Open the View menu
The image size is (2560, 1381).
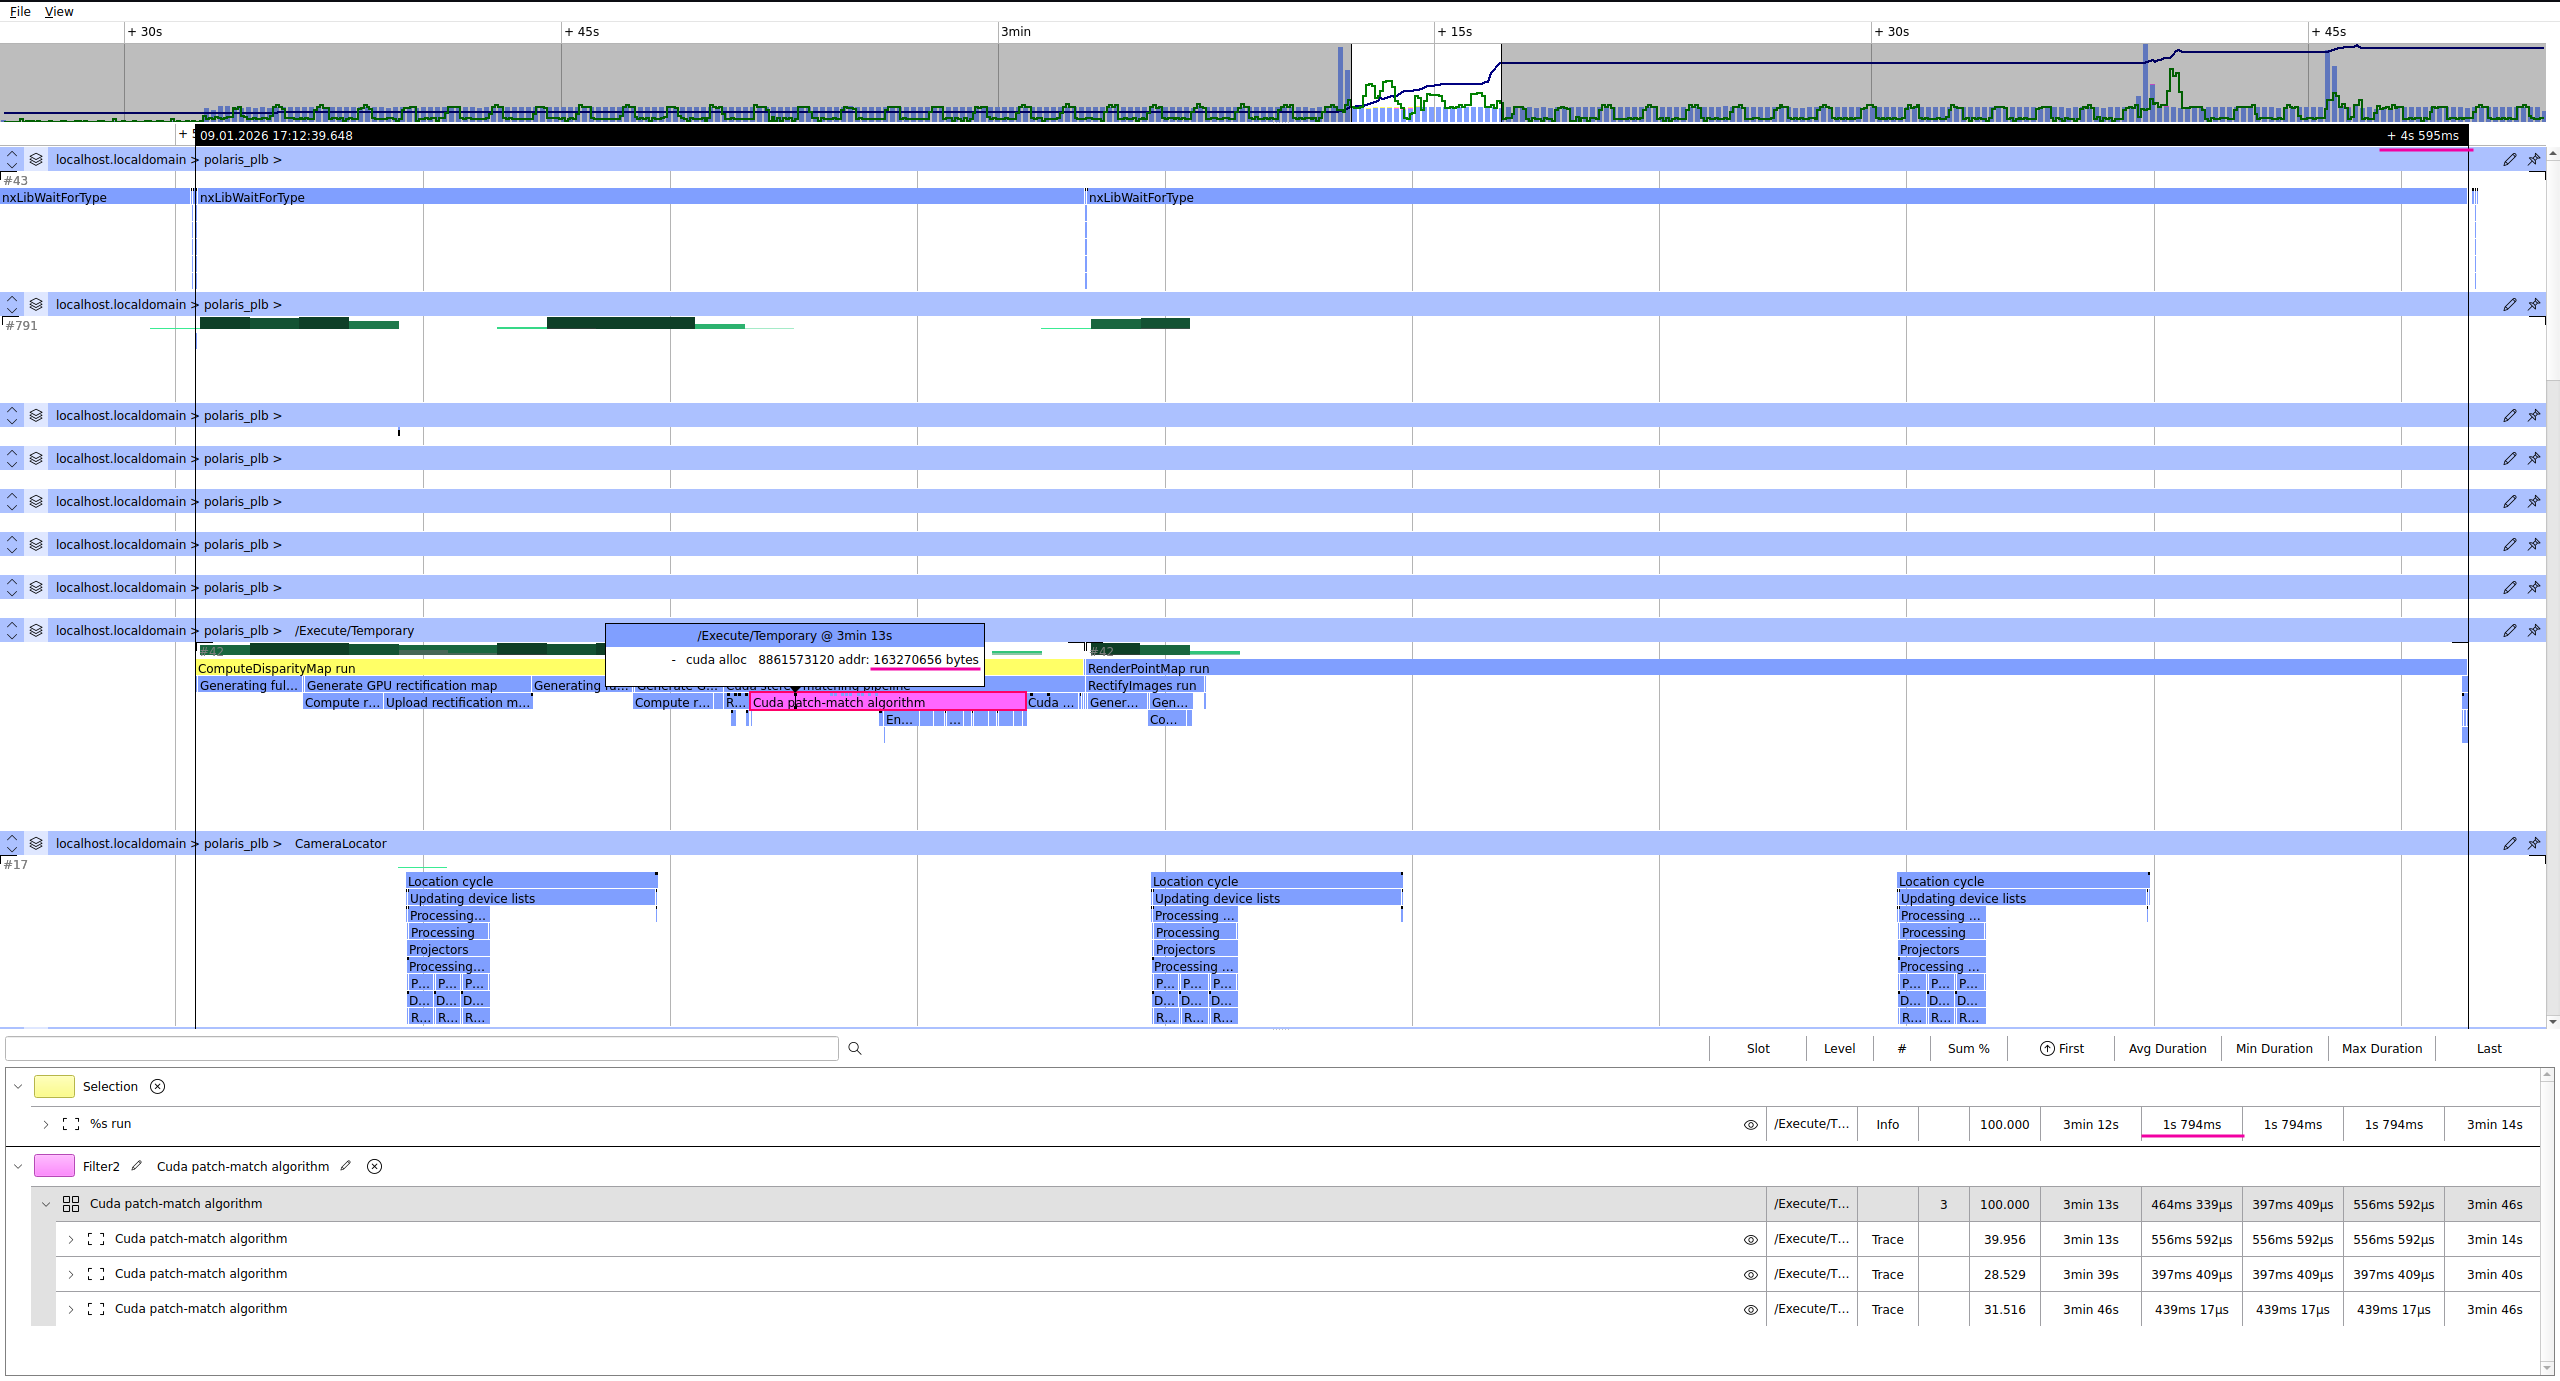point(59,11)
